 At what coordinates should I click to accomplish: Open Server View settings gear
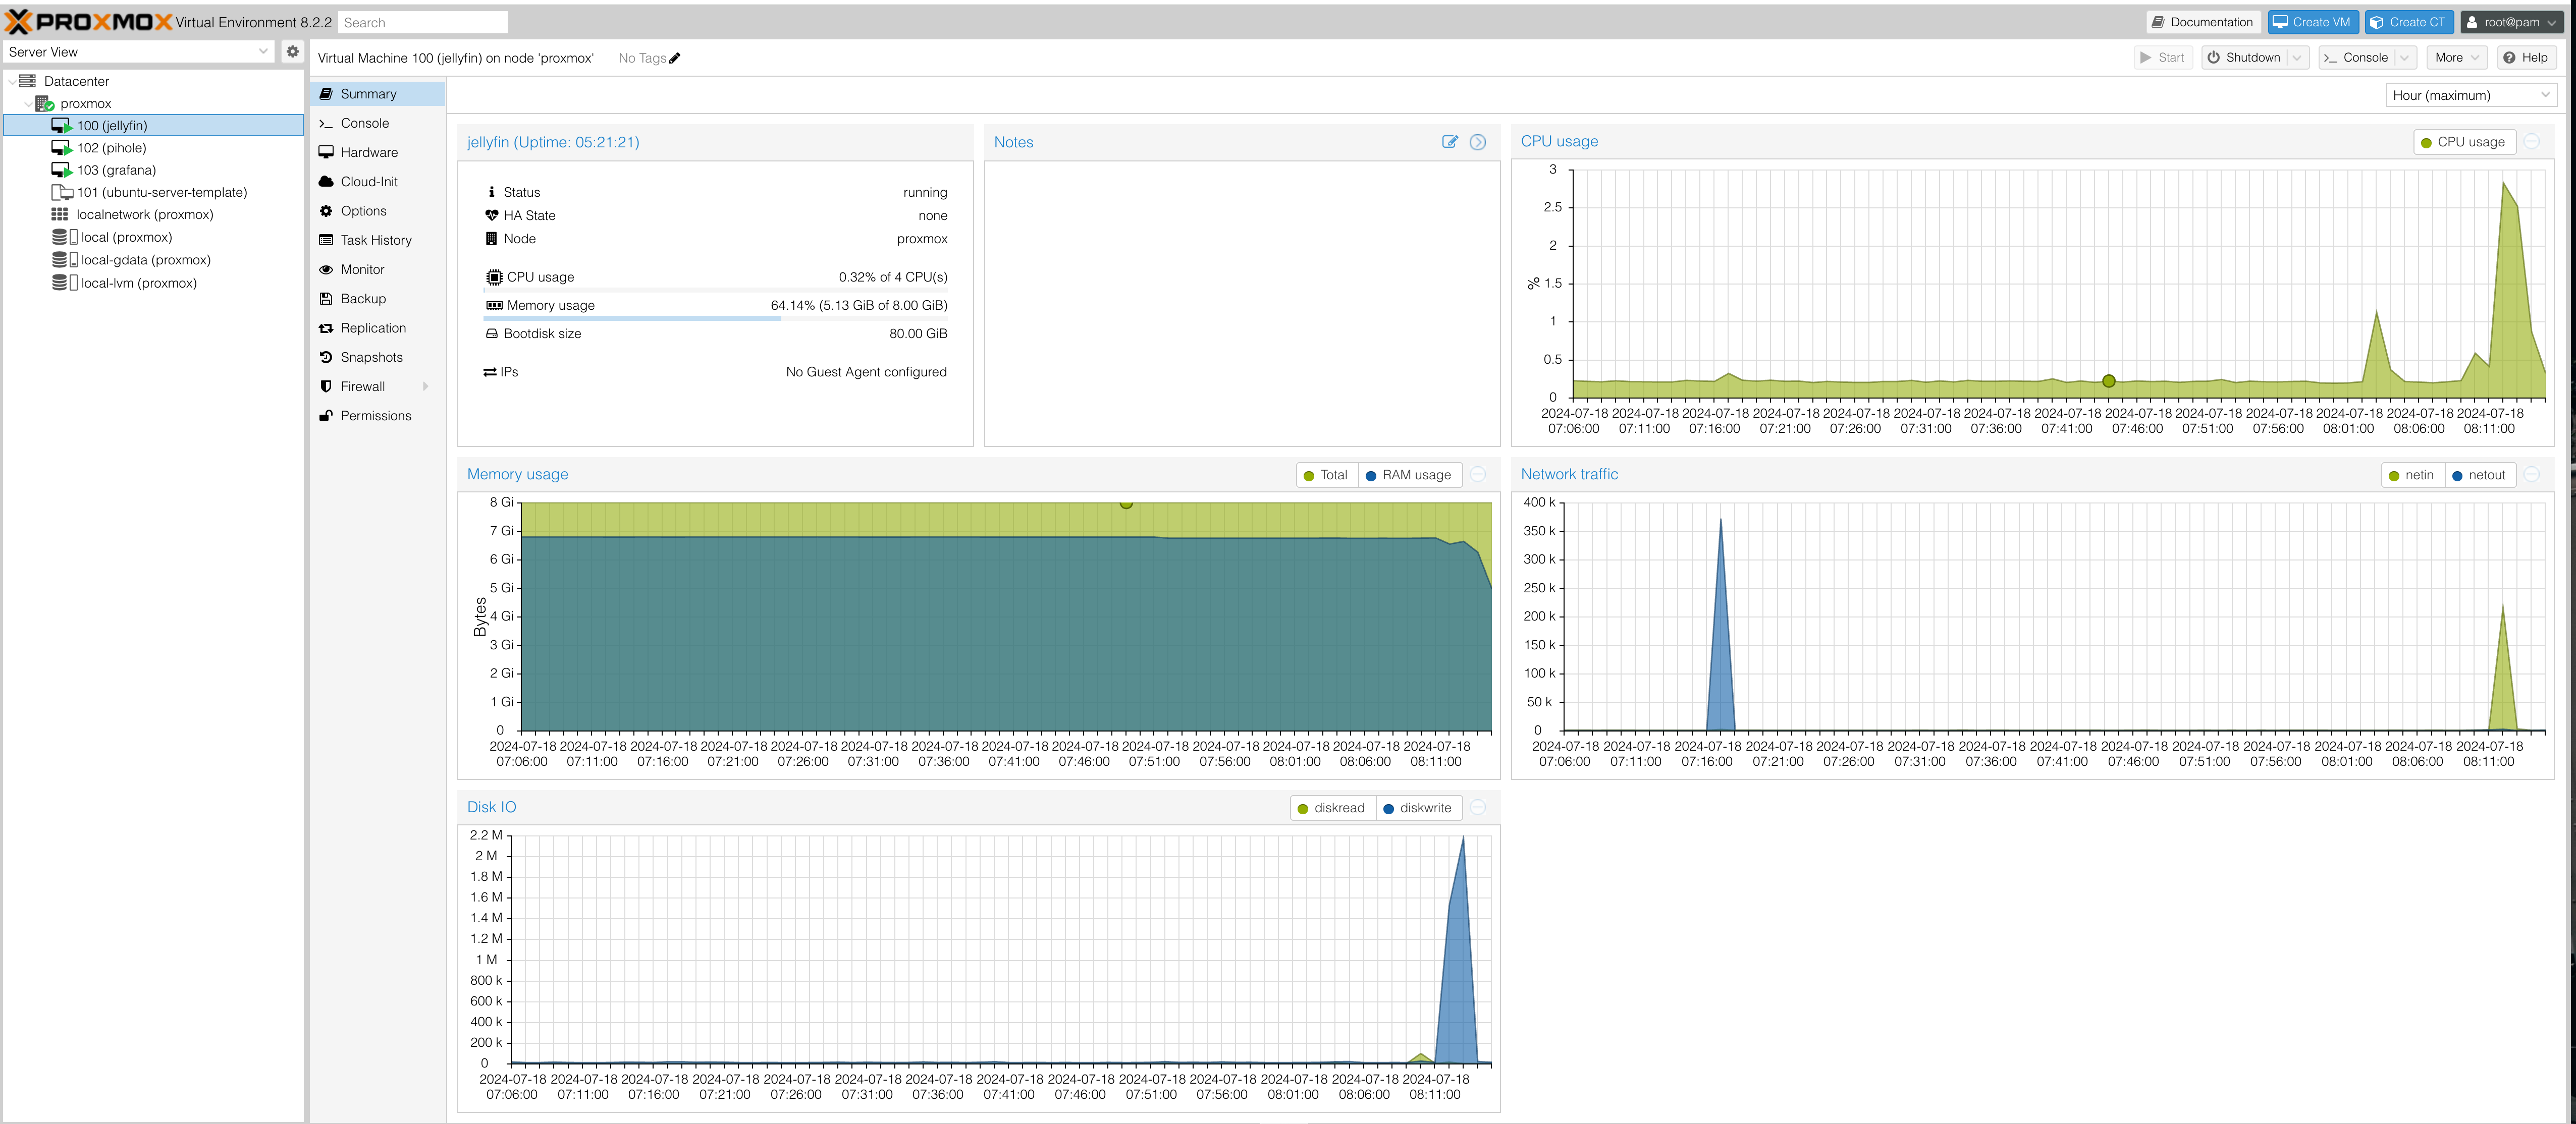(x=292, y=51)
